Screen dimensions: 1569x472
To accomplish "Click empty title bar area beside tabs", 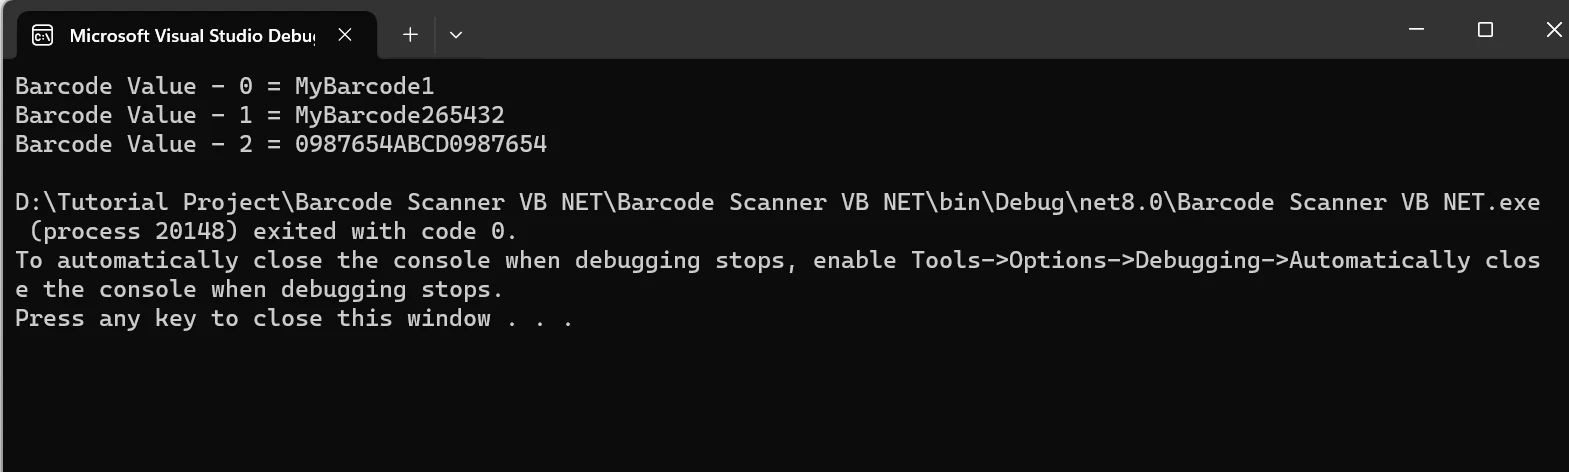I will 900,30.
